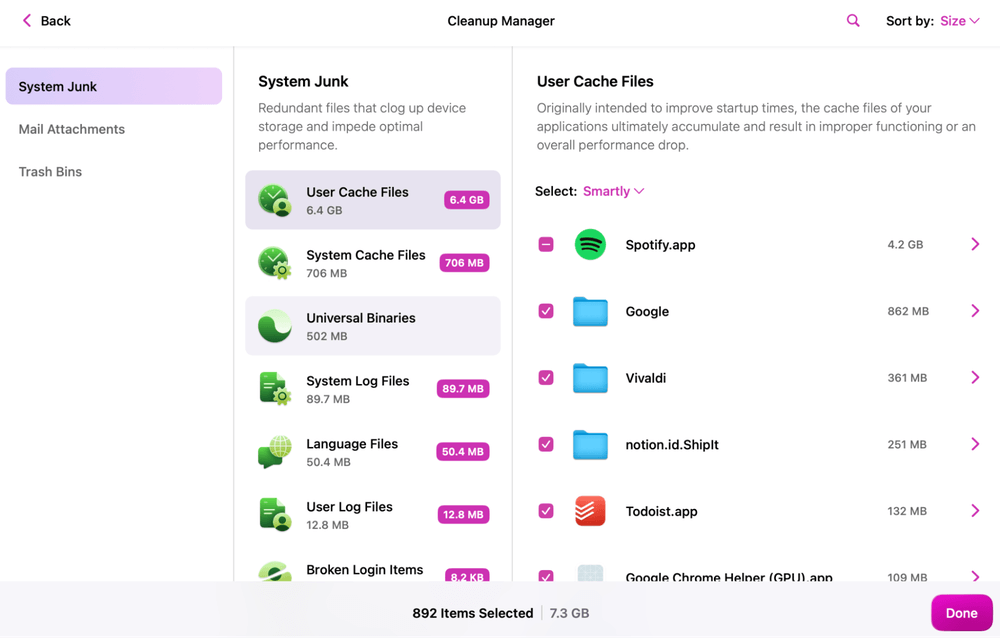Expand the Google Chrome Helper (GPU).app row
The image size is (1000, 638).
pyautogui.click(x=975, y=577)
